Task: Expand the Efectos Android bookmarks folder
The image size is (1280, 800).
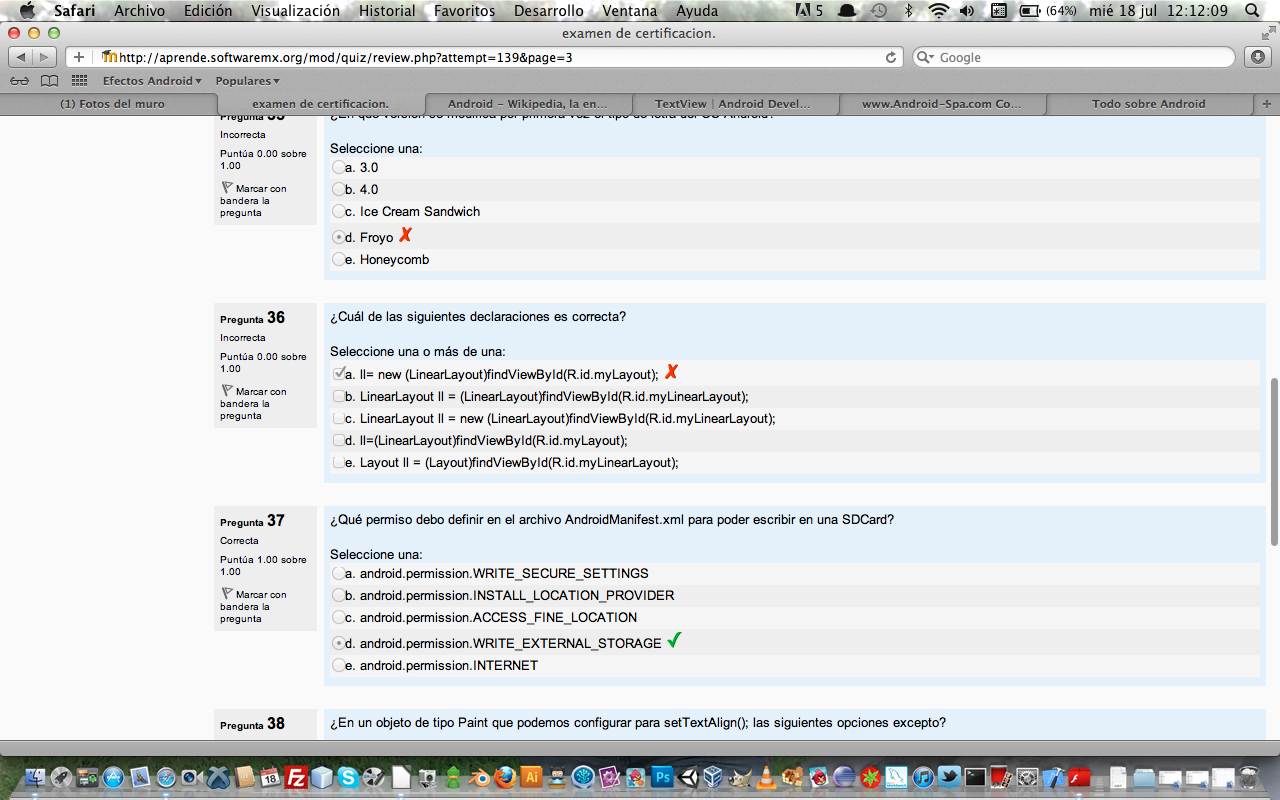Action: point(152,81)
